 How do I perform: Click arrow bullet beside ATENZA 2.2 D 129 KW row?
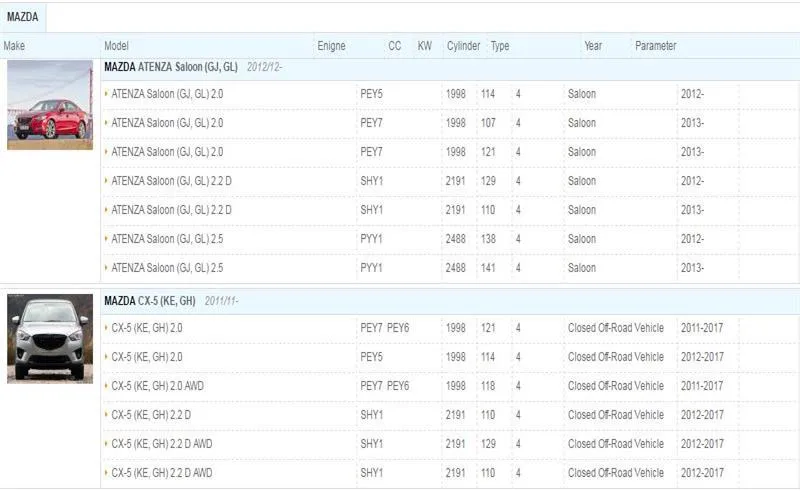(x=106, y=181)
